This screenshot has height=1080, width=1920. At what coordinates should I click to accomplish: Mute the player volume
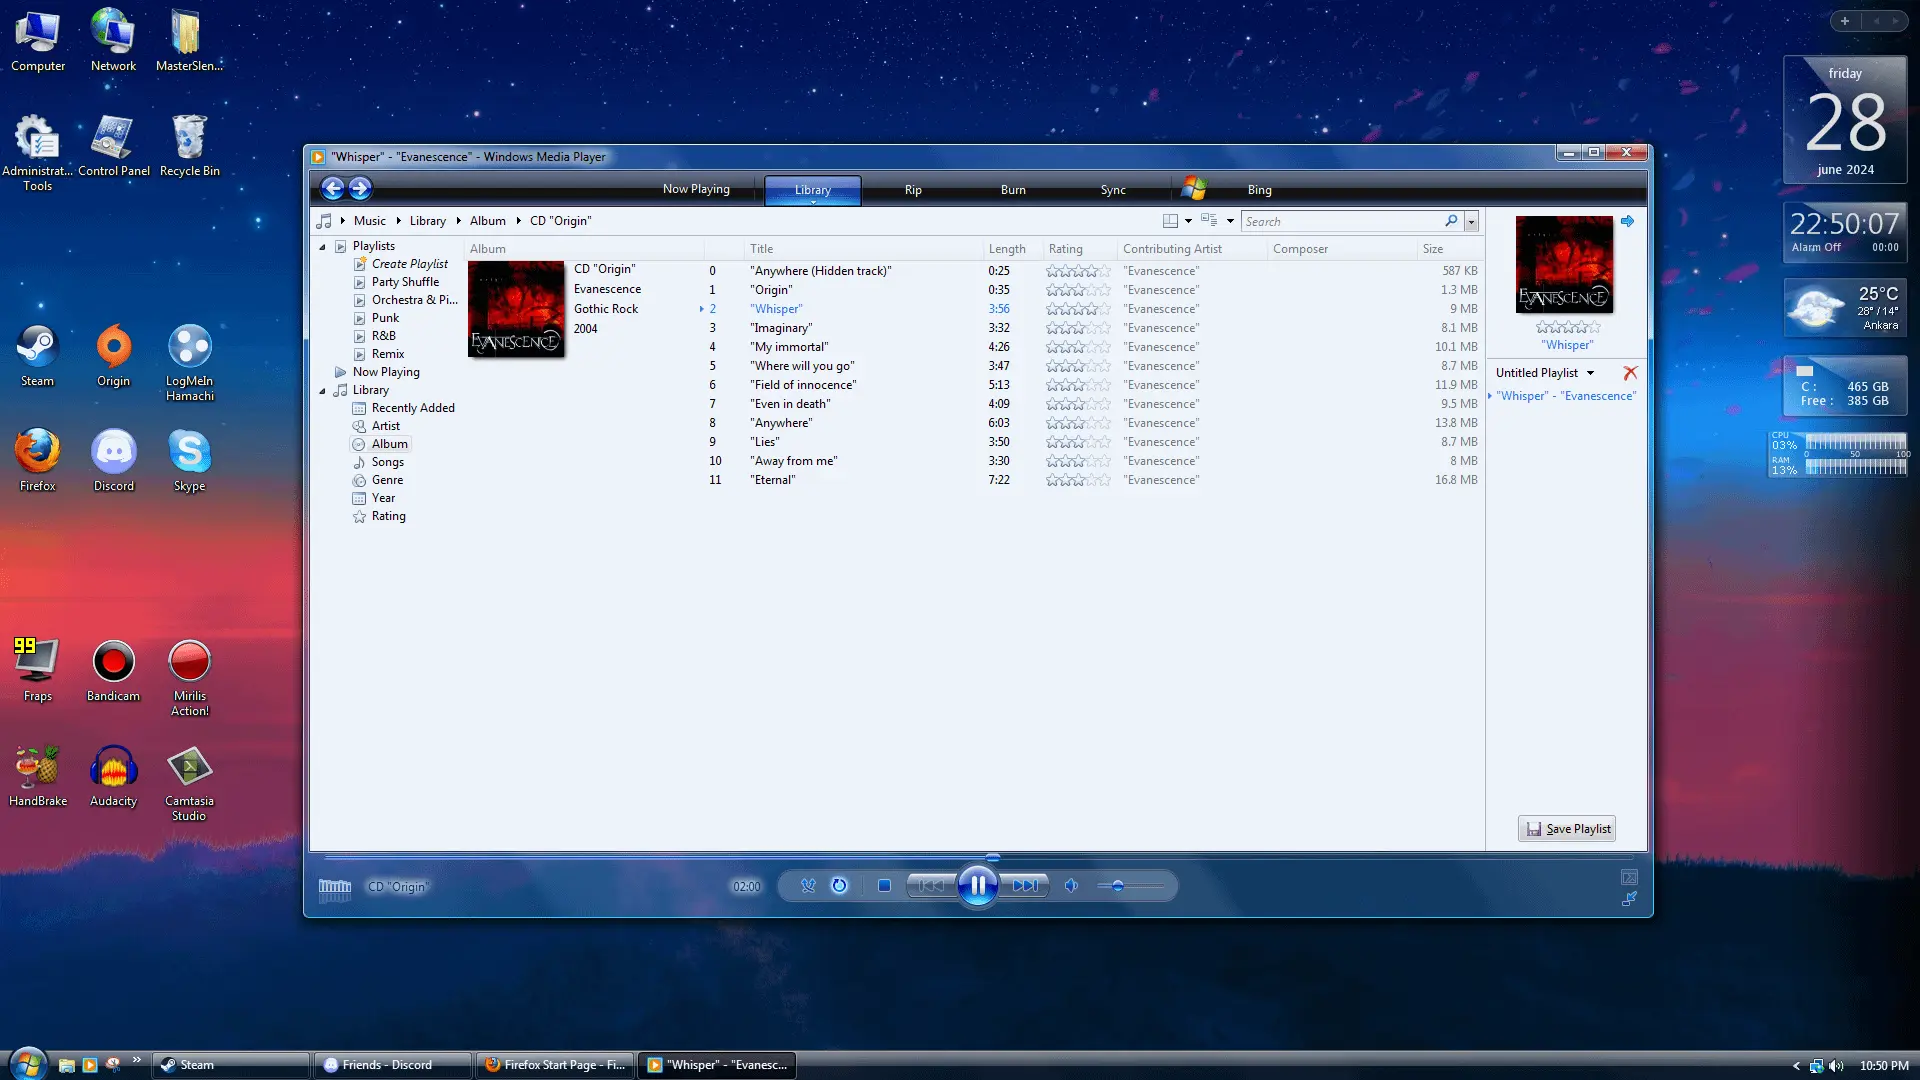1071,886
